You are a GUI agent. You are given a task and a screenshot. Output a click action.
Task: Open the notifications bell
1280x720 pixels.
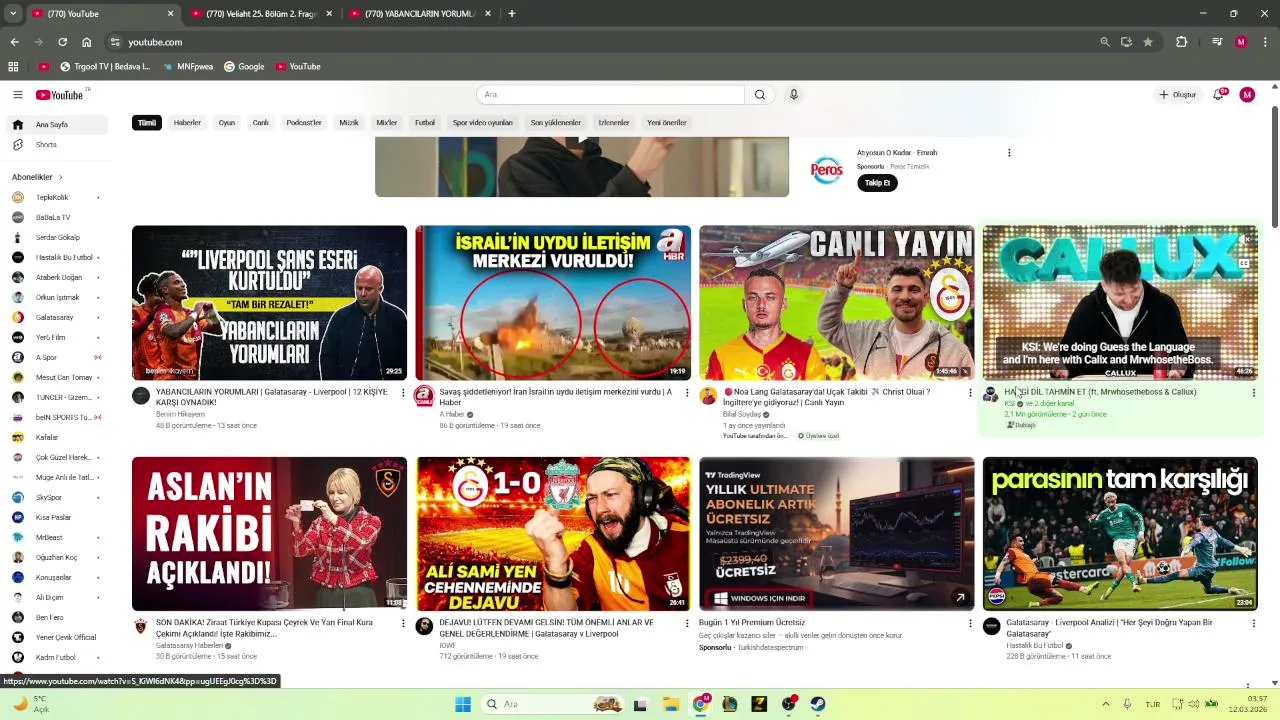tap(1219, 95)
